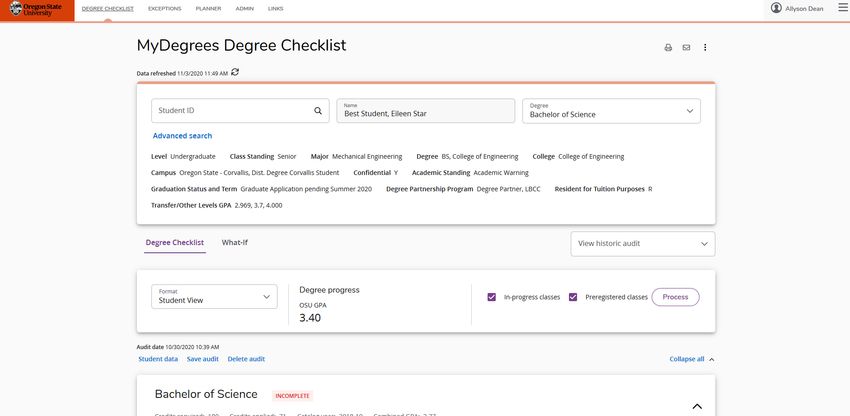Click the Allyson Dean user name
This screenshot has height=416, width=850.
(x=804, y=9)
